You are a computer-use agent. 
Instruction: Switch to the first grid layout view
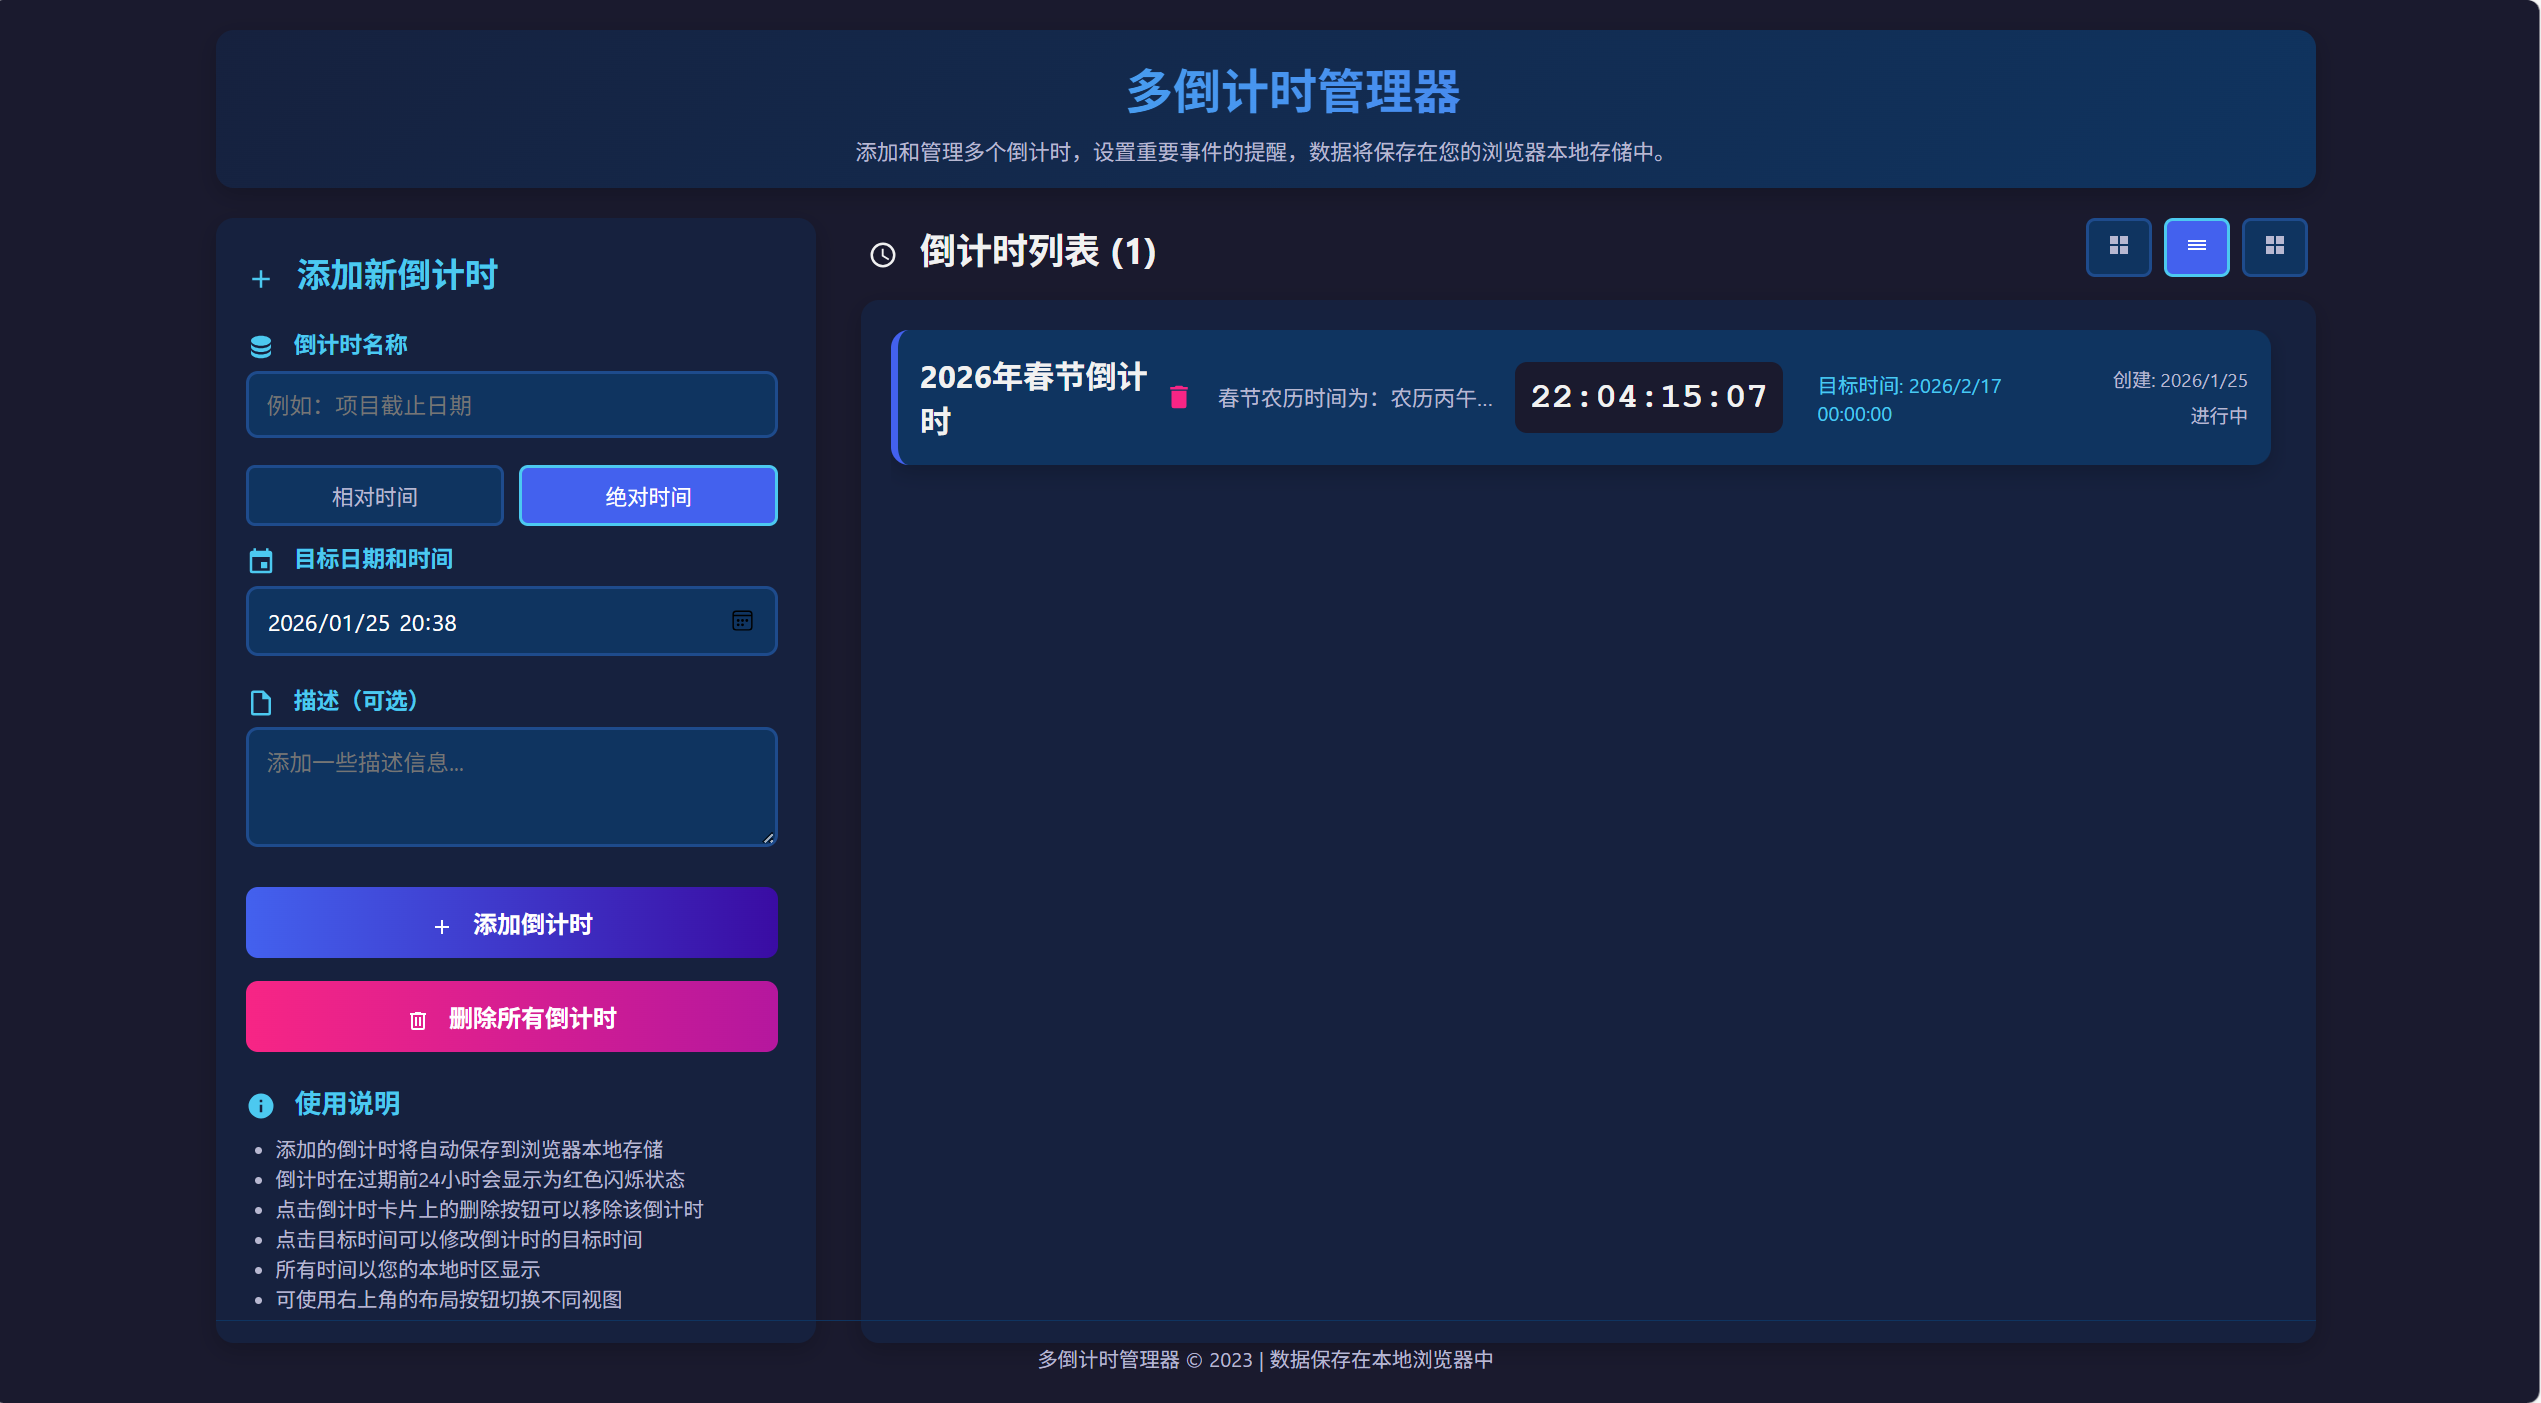point(2118,246)
